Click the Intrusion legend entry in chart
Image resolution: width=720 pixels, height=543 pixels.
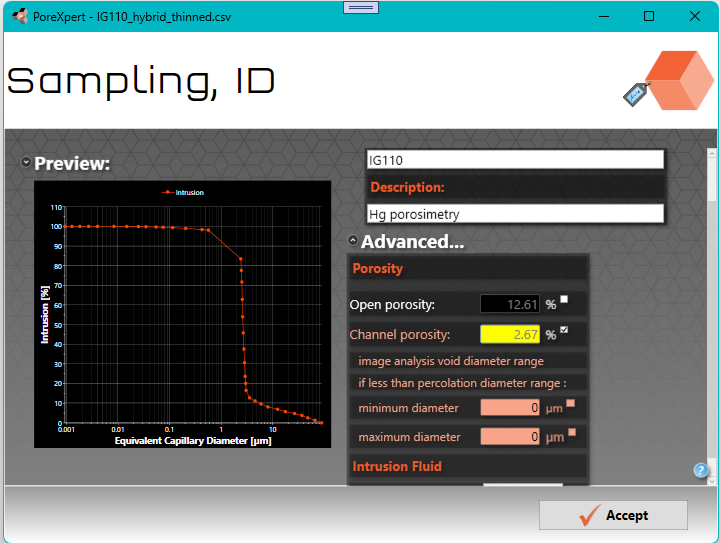(183, 192)
